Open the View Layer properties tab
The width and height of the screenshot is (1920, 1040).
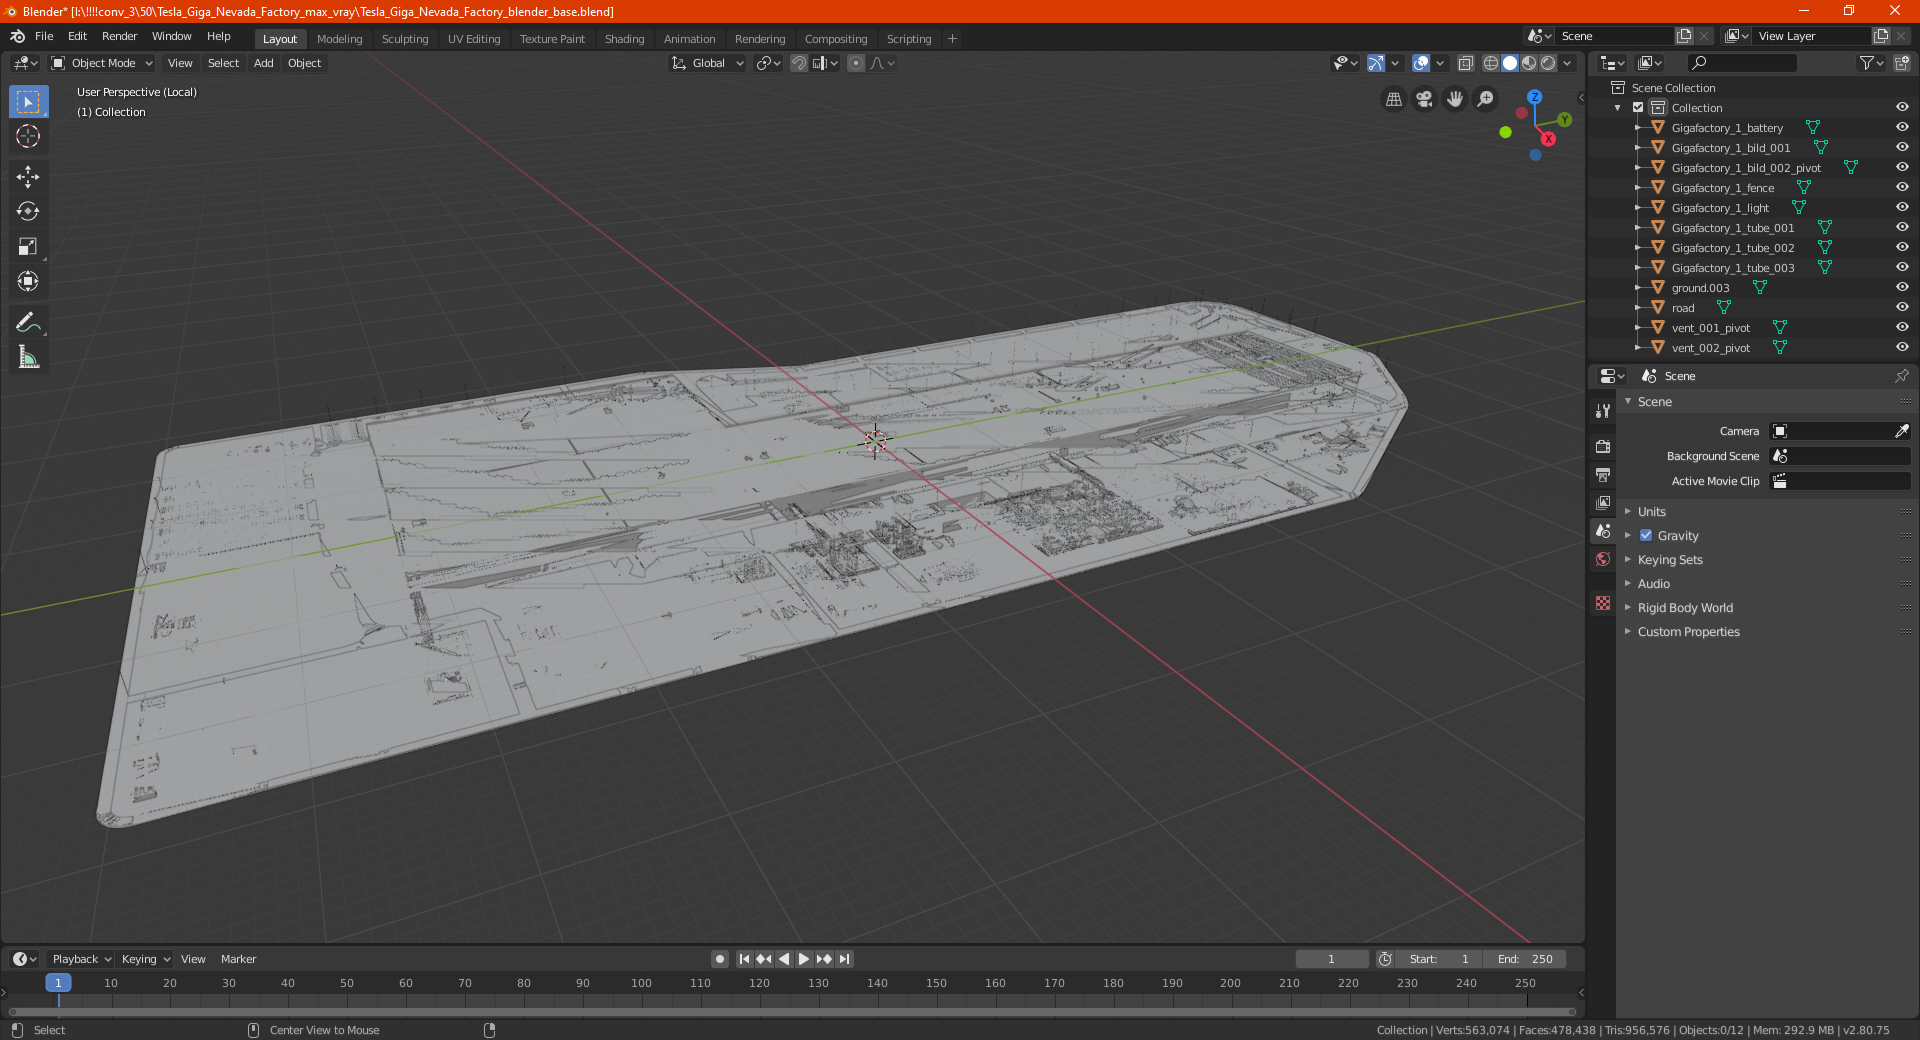pyautogui.click(x=1603, y=502)
